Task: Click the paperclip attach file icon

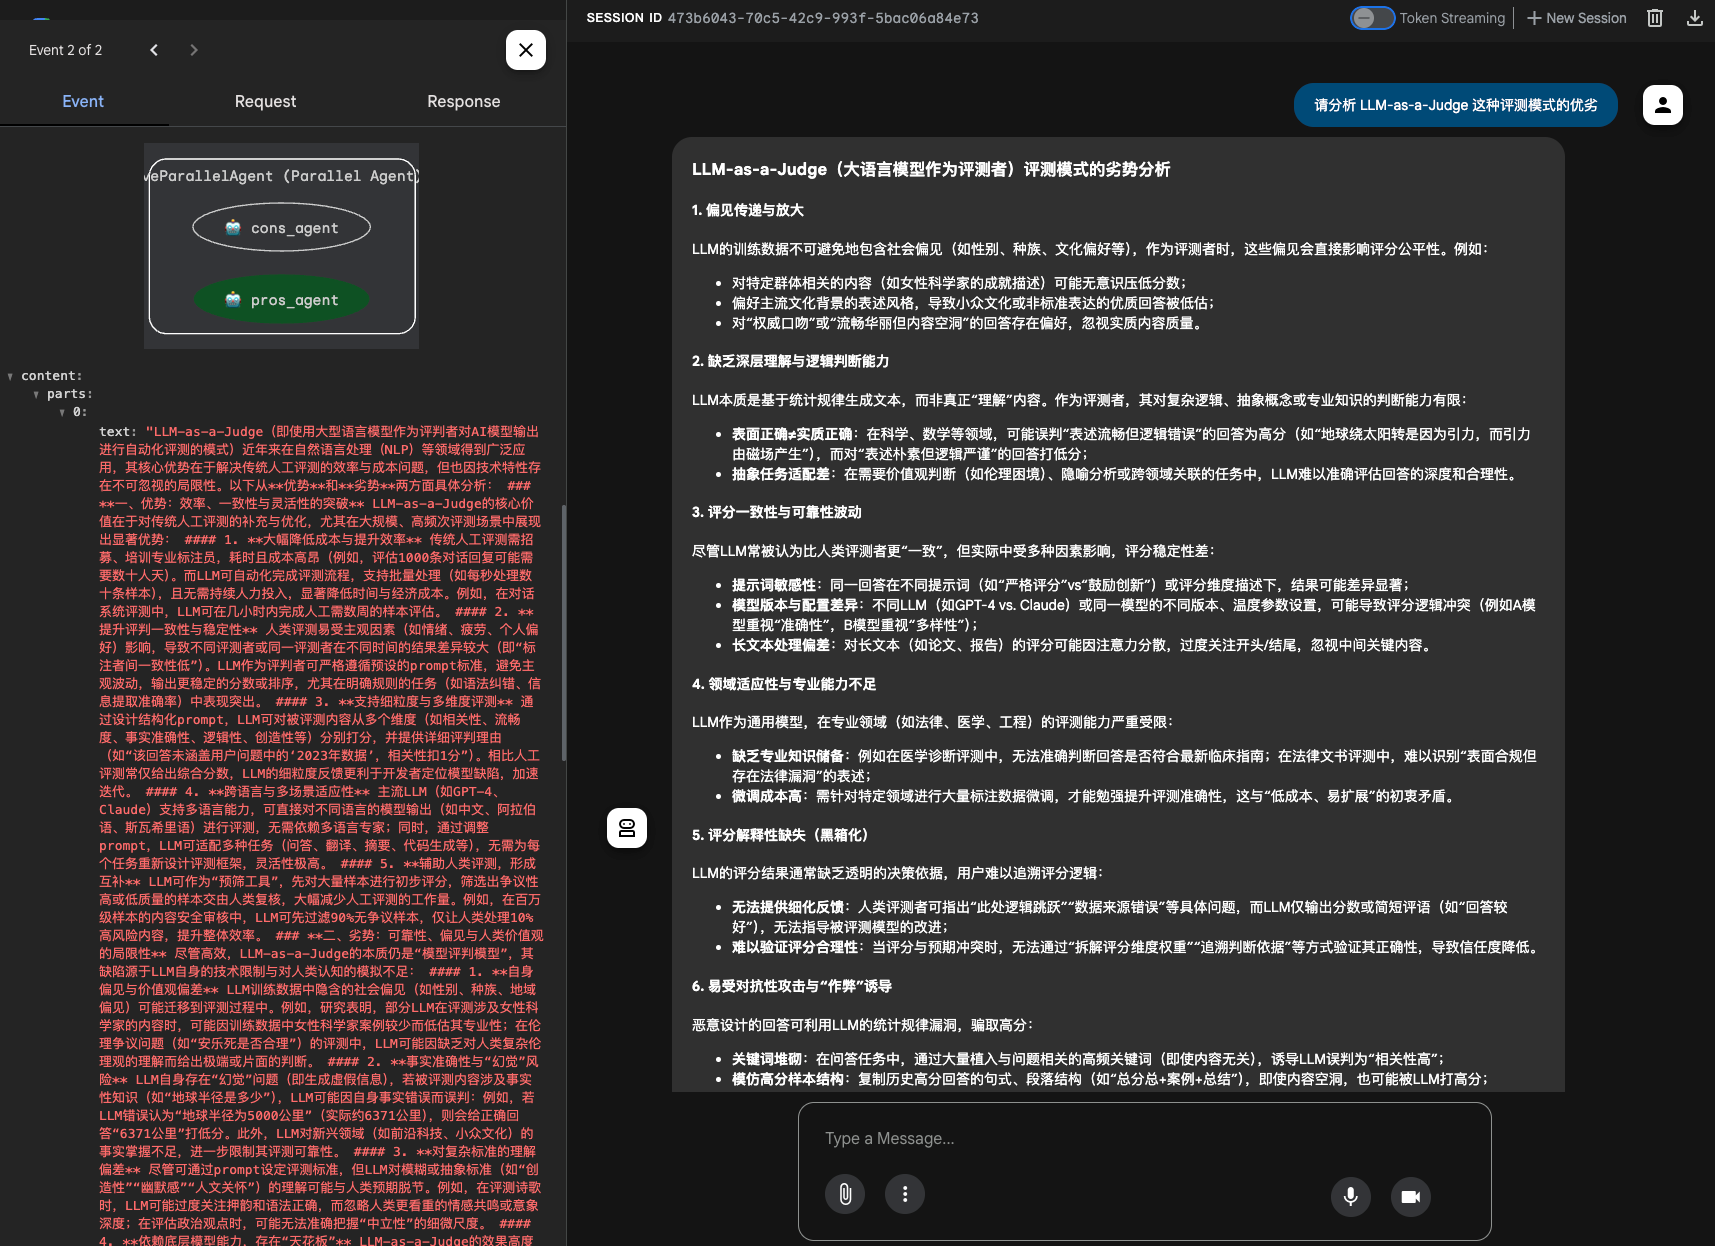Action: point(845,1194)
